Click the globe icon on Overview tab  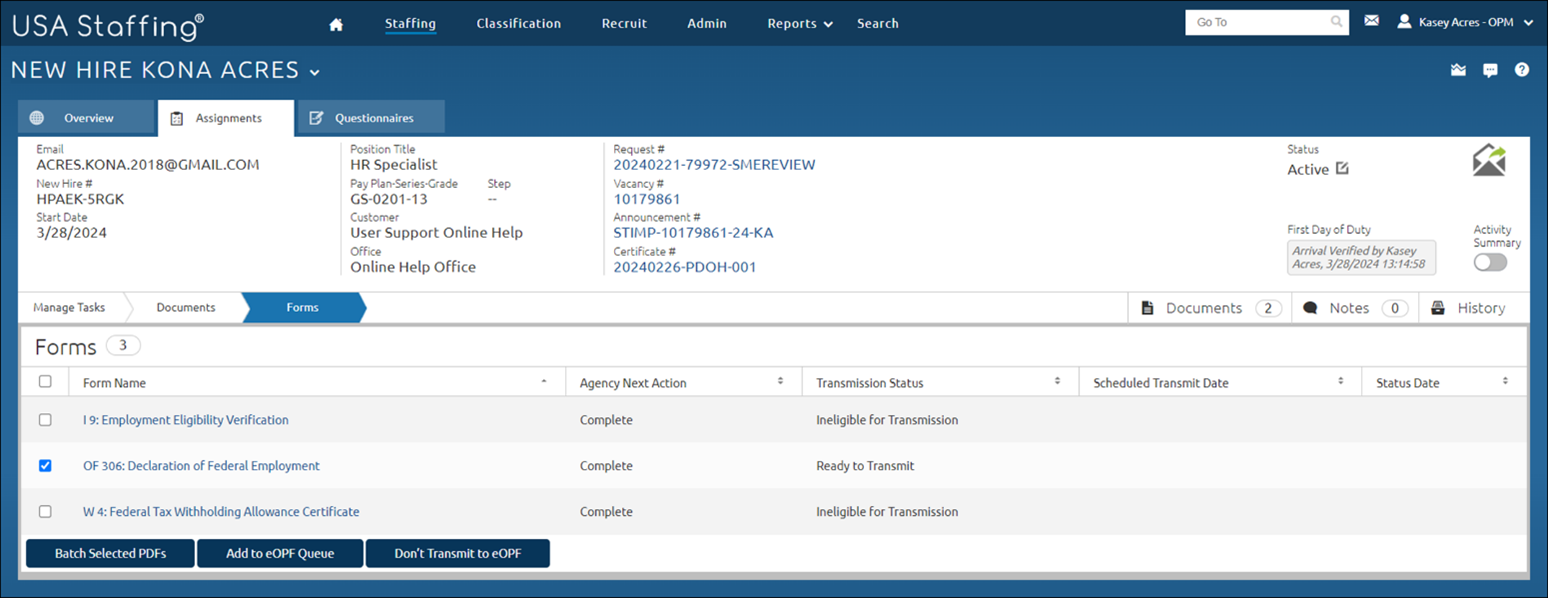tap(37, 118)
